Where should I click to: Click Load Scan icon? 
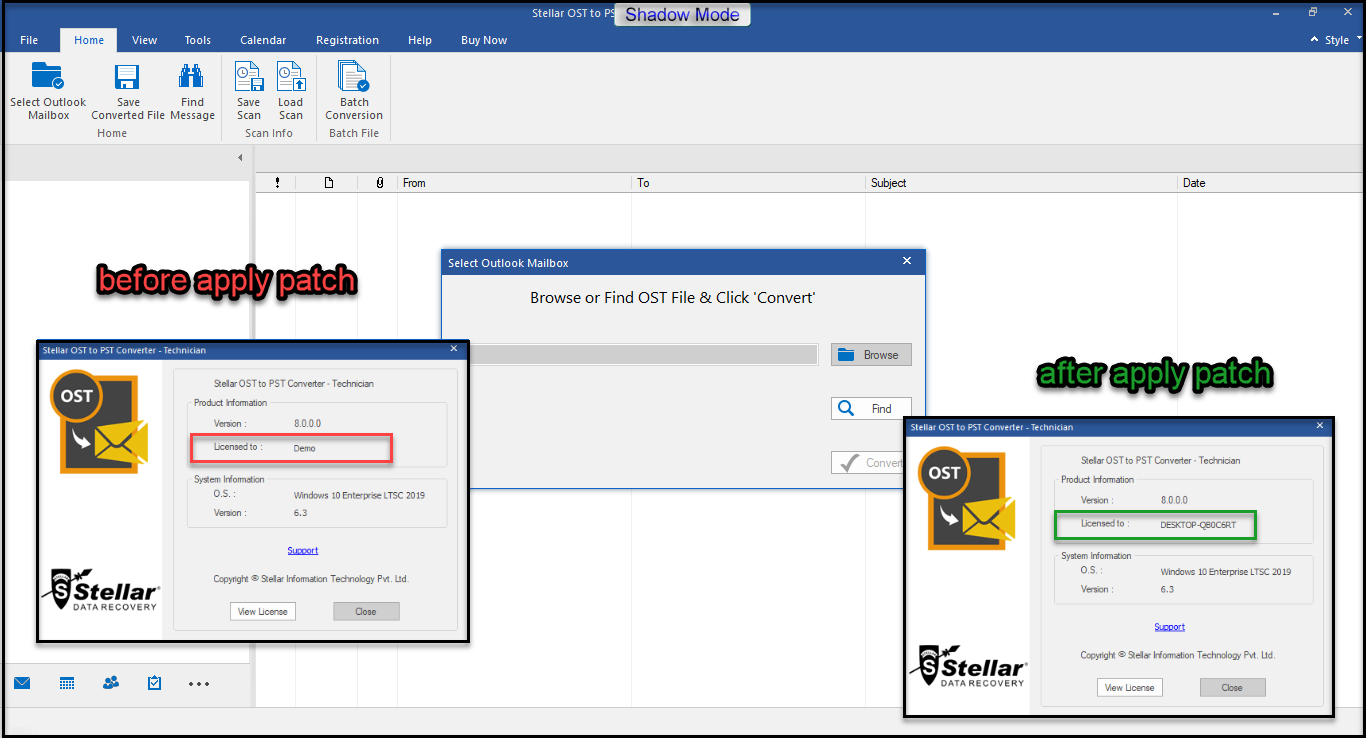click(290, 76)
